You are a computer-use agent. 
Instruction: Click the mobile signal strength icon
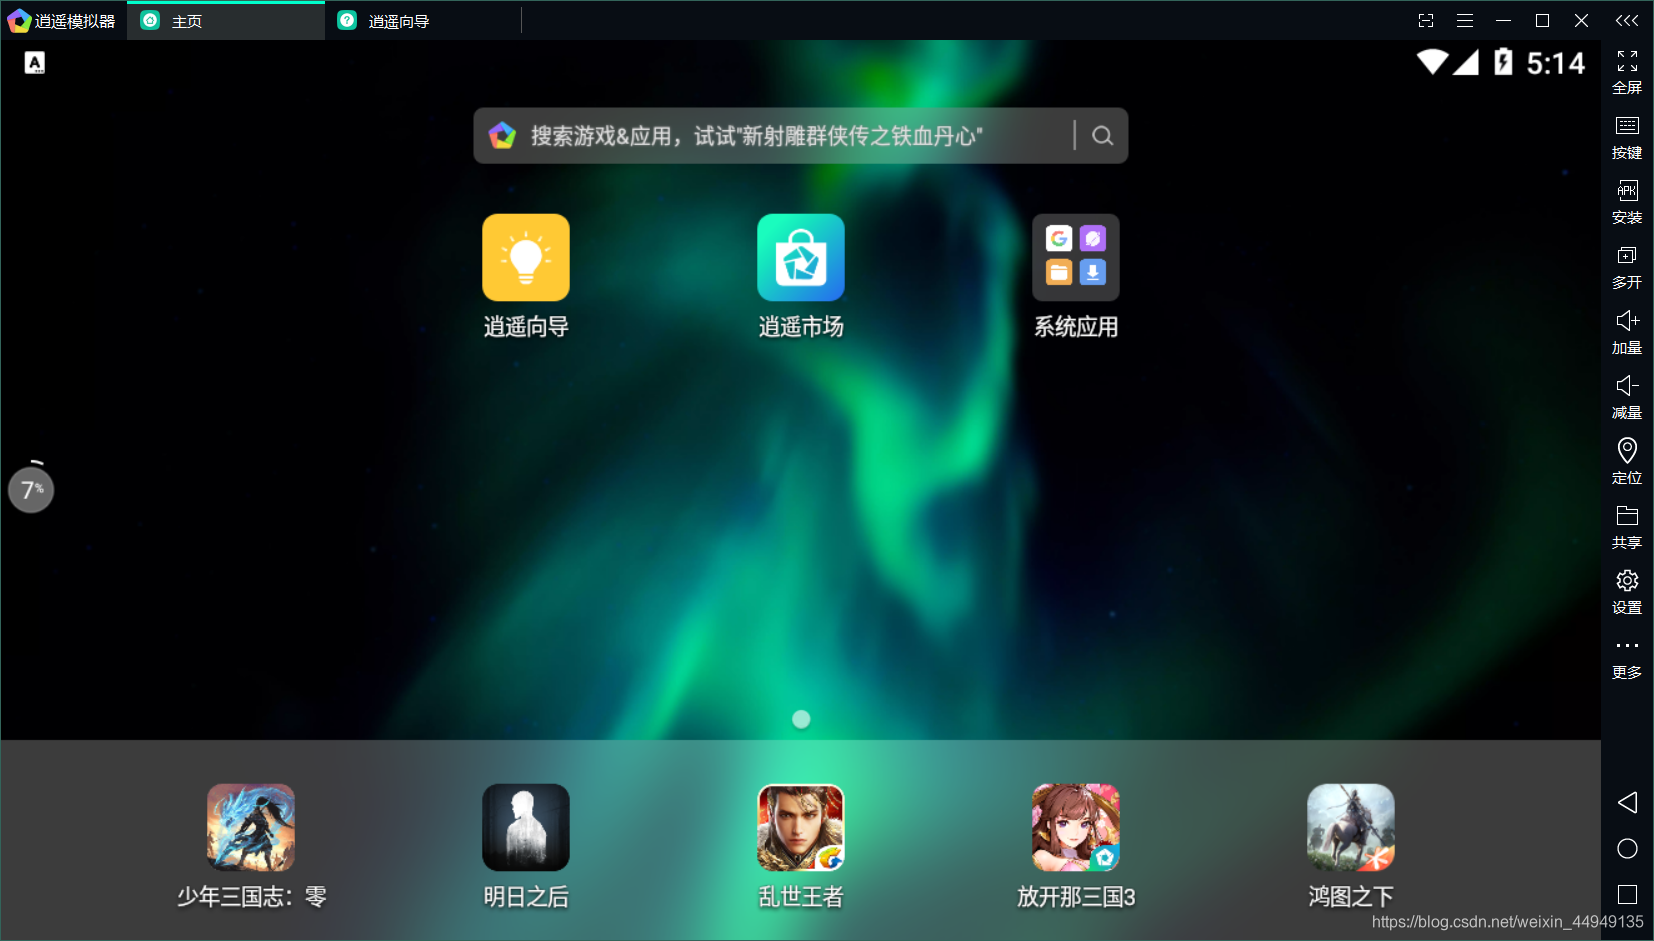click(x=1466, y=62)
